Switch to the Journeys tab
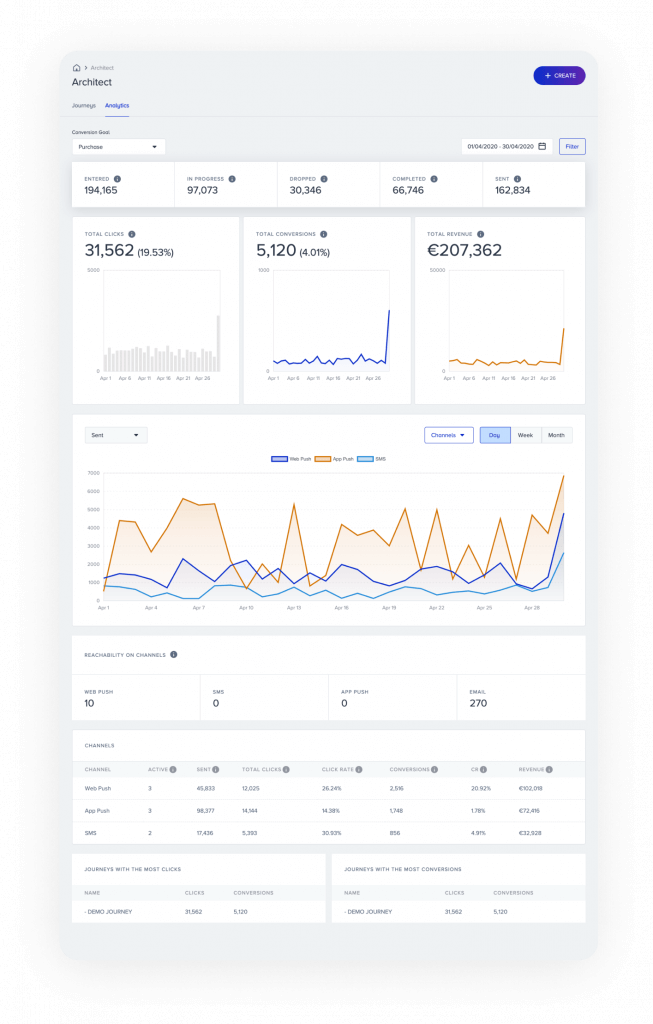Screen dimensions: 653x1024 tap(83, 105)
